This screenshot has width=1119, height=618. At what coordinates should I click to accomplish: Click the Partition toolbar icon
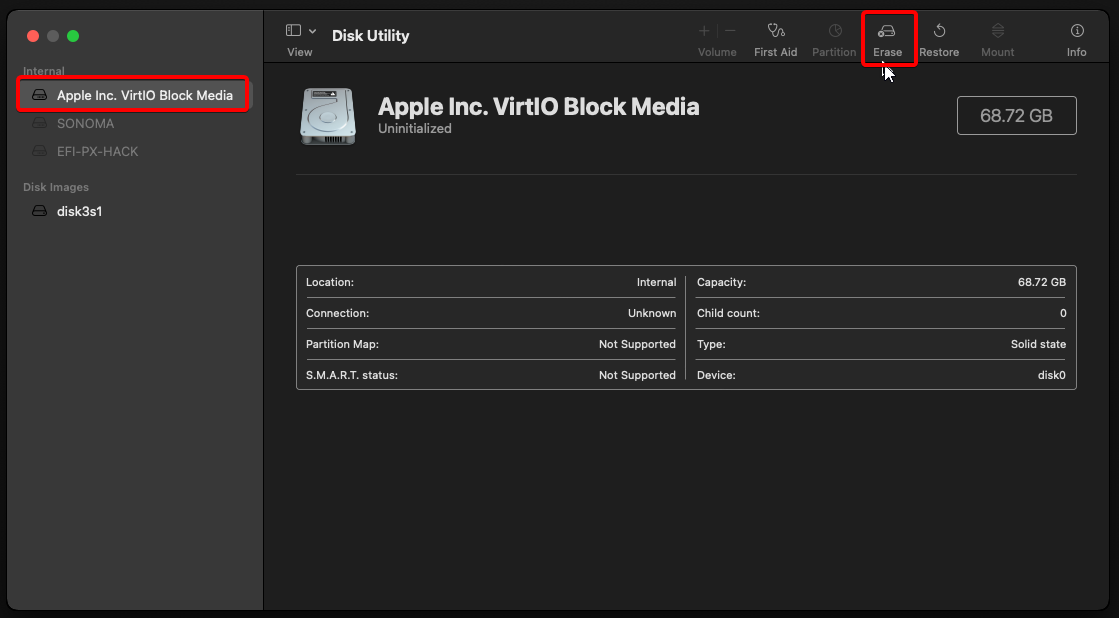click(x=834, y=31)
